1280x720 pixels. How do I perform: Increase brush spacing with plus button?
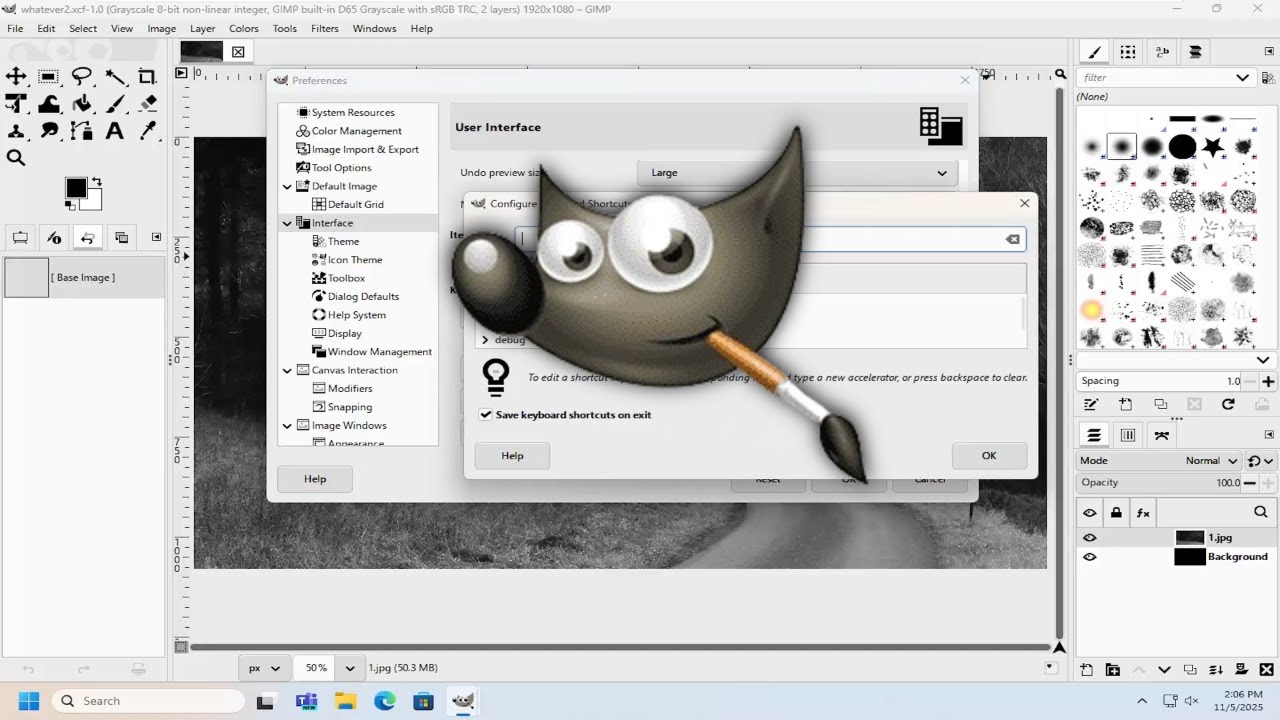click(x=1268, y=381)
